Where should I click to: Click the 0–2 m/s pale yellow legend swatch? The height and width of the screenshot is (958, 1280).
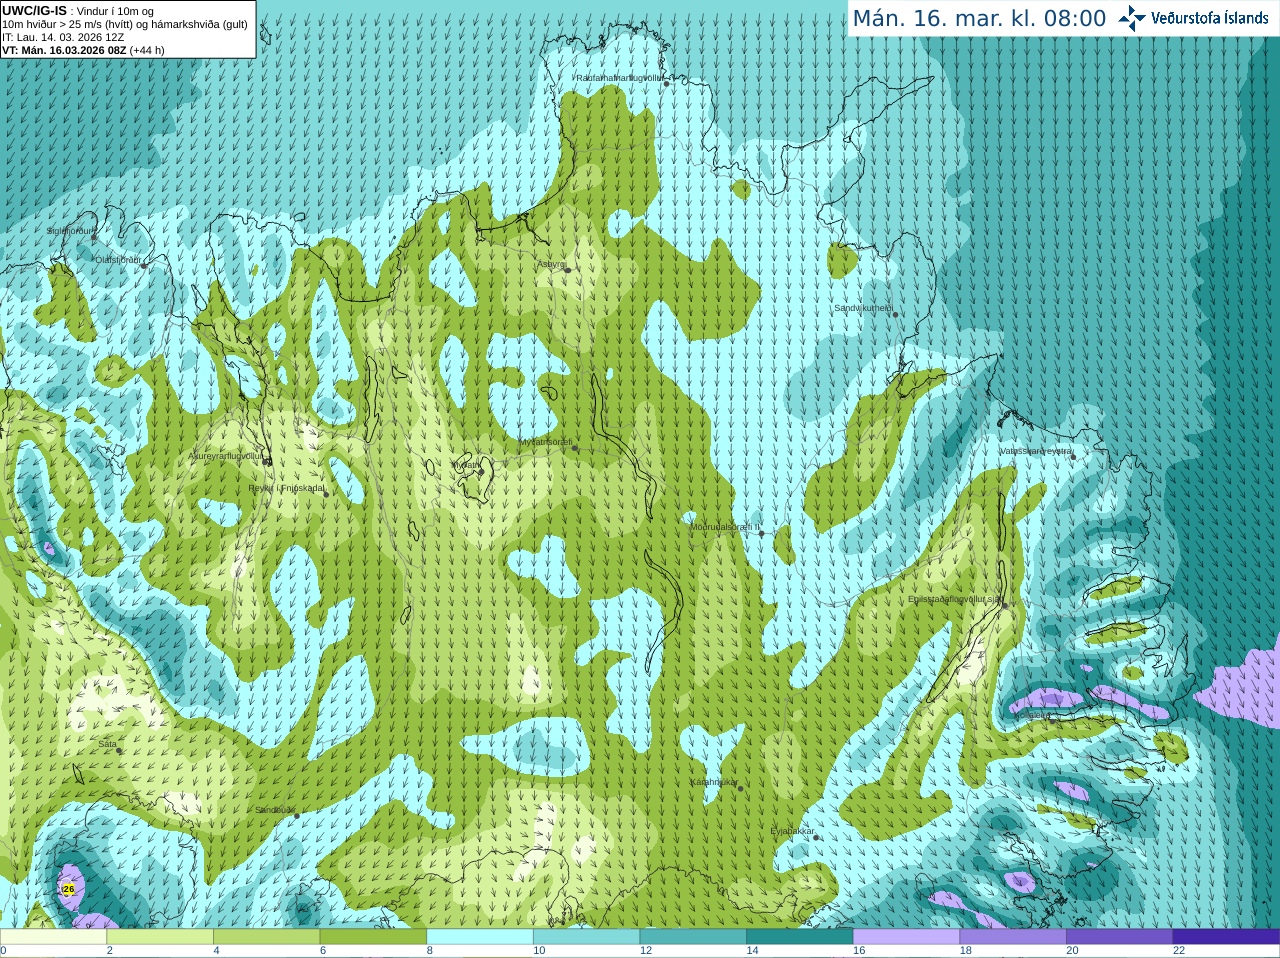[x=53, y=937]
